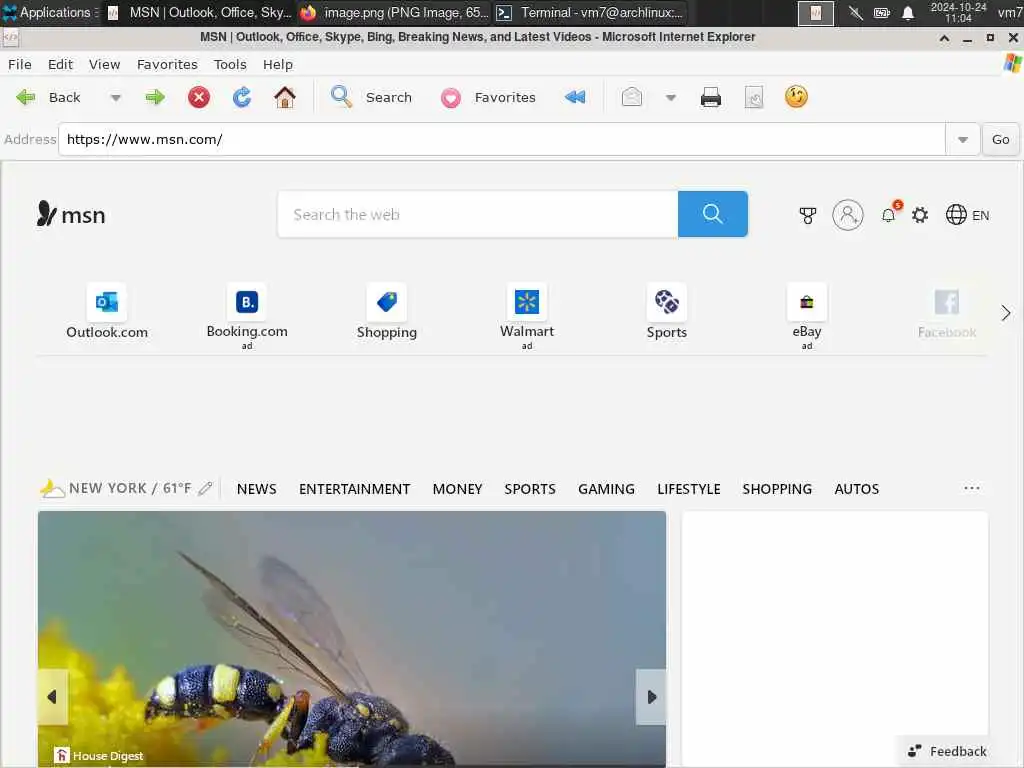Click the system notification bell in panel
The image size is (1024, 768).
(x=908, y=12)
